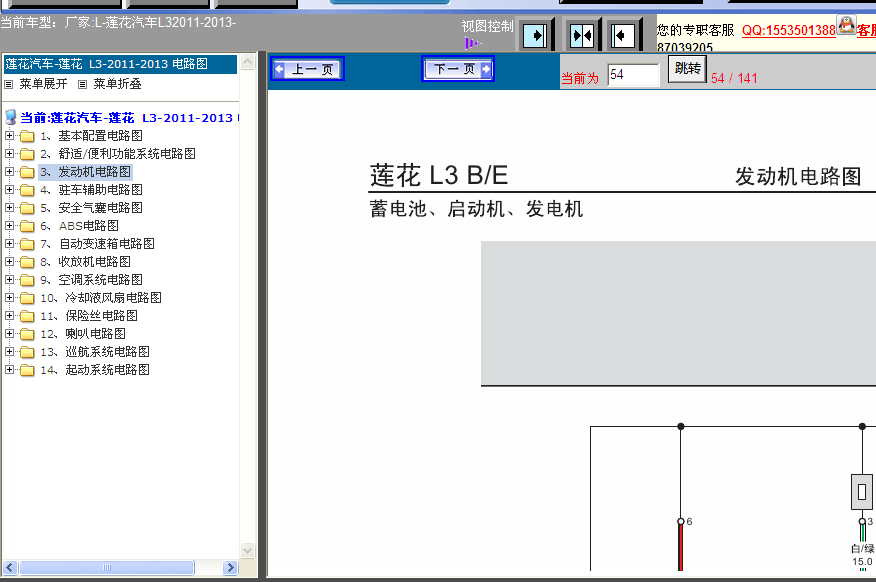This screenshot has width=876, height=582.
Task: Click the tree root 当前:莲花汽车-莲花 L3-2011-2013
Action: click(x=130, y=118)
